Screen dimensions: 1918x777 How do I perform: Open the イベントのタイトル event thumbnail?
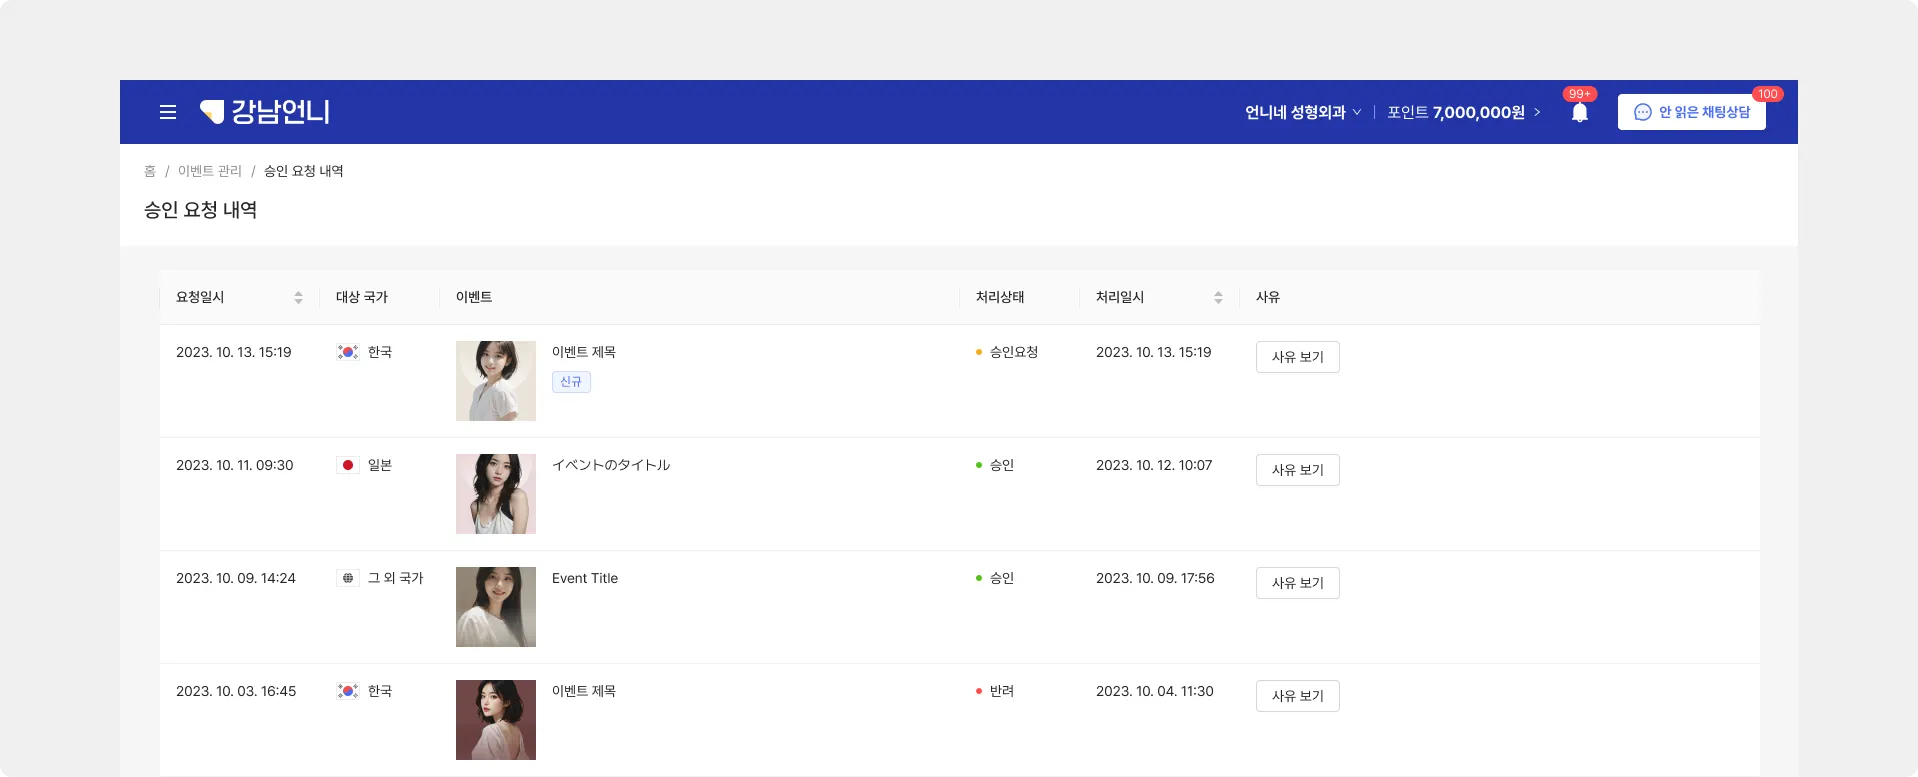[x=496, y=494]
